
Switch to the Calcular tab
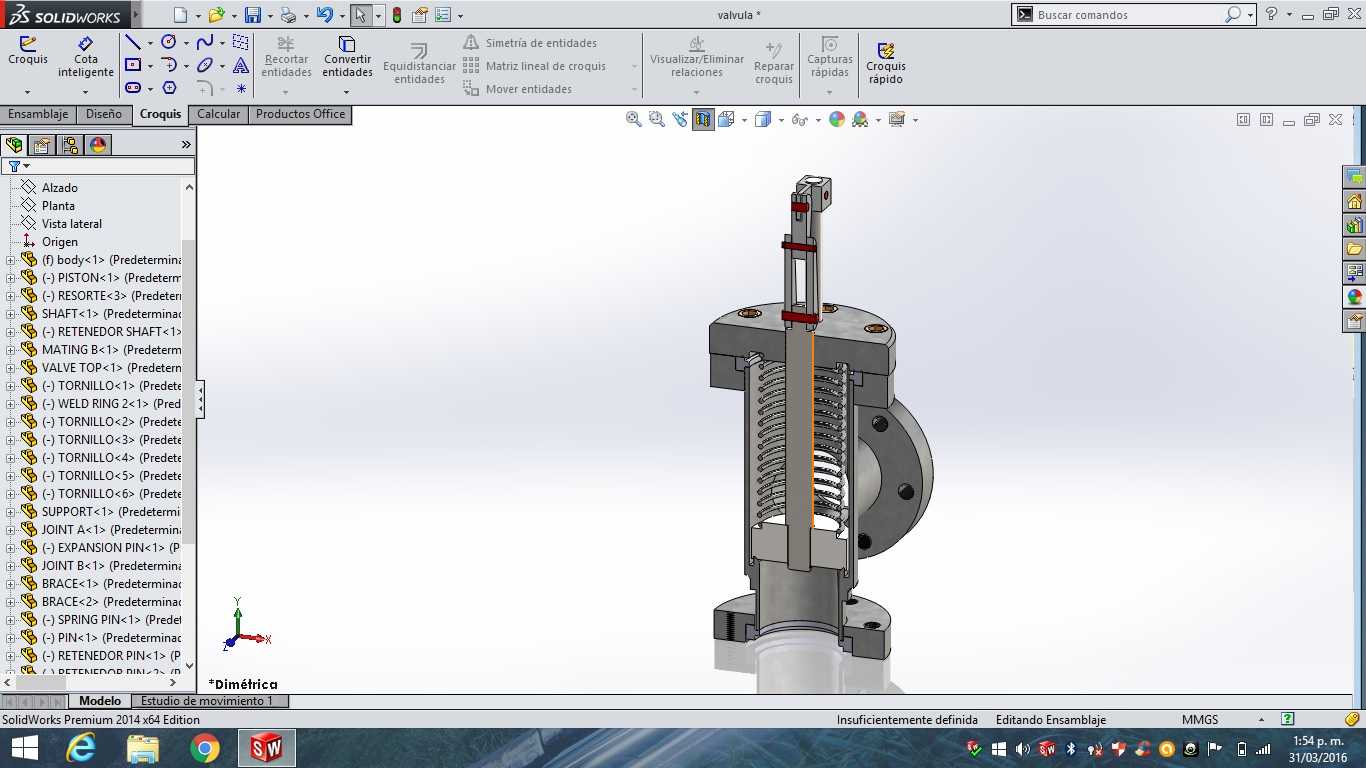tap(218, 114)
